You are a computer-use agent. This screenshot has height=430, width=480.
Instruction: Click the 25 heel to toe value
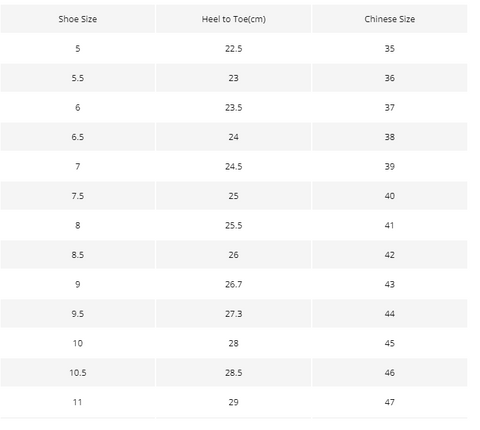[x=234, y=196]
